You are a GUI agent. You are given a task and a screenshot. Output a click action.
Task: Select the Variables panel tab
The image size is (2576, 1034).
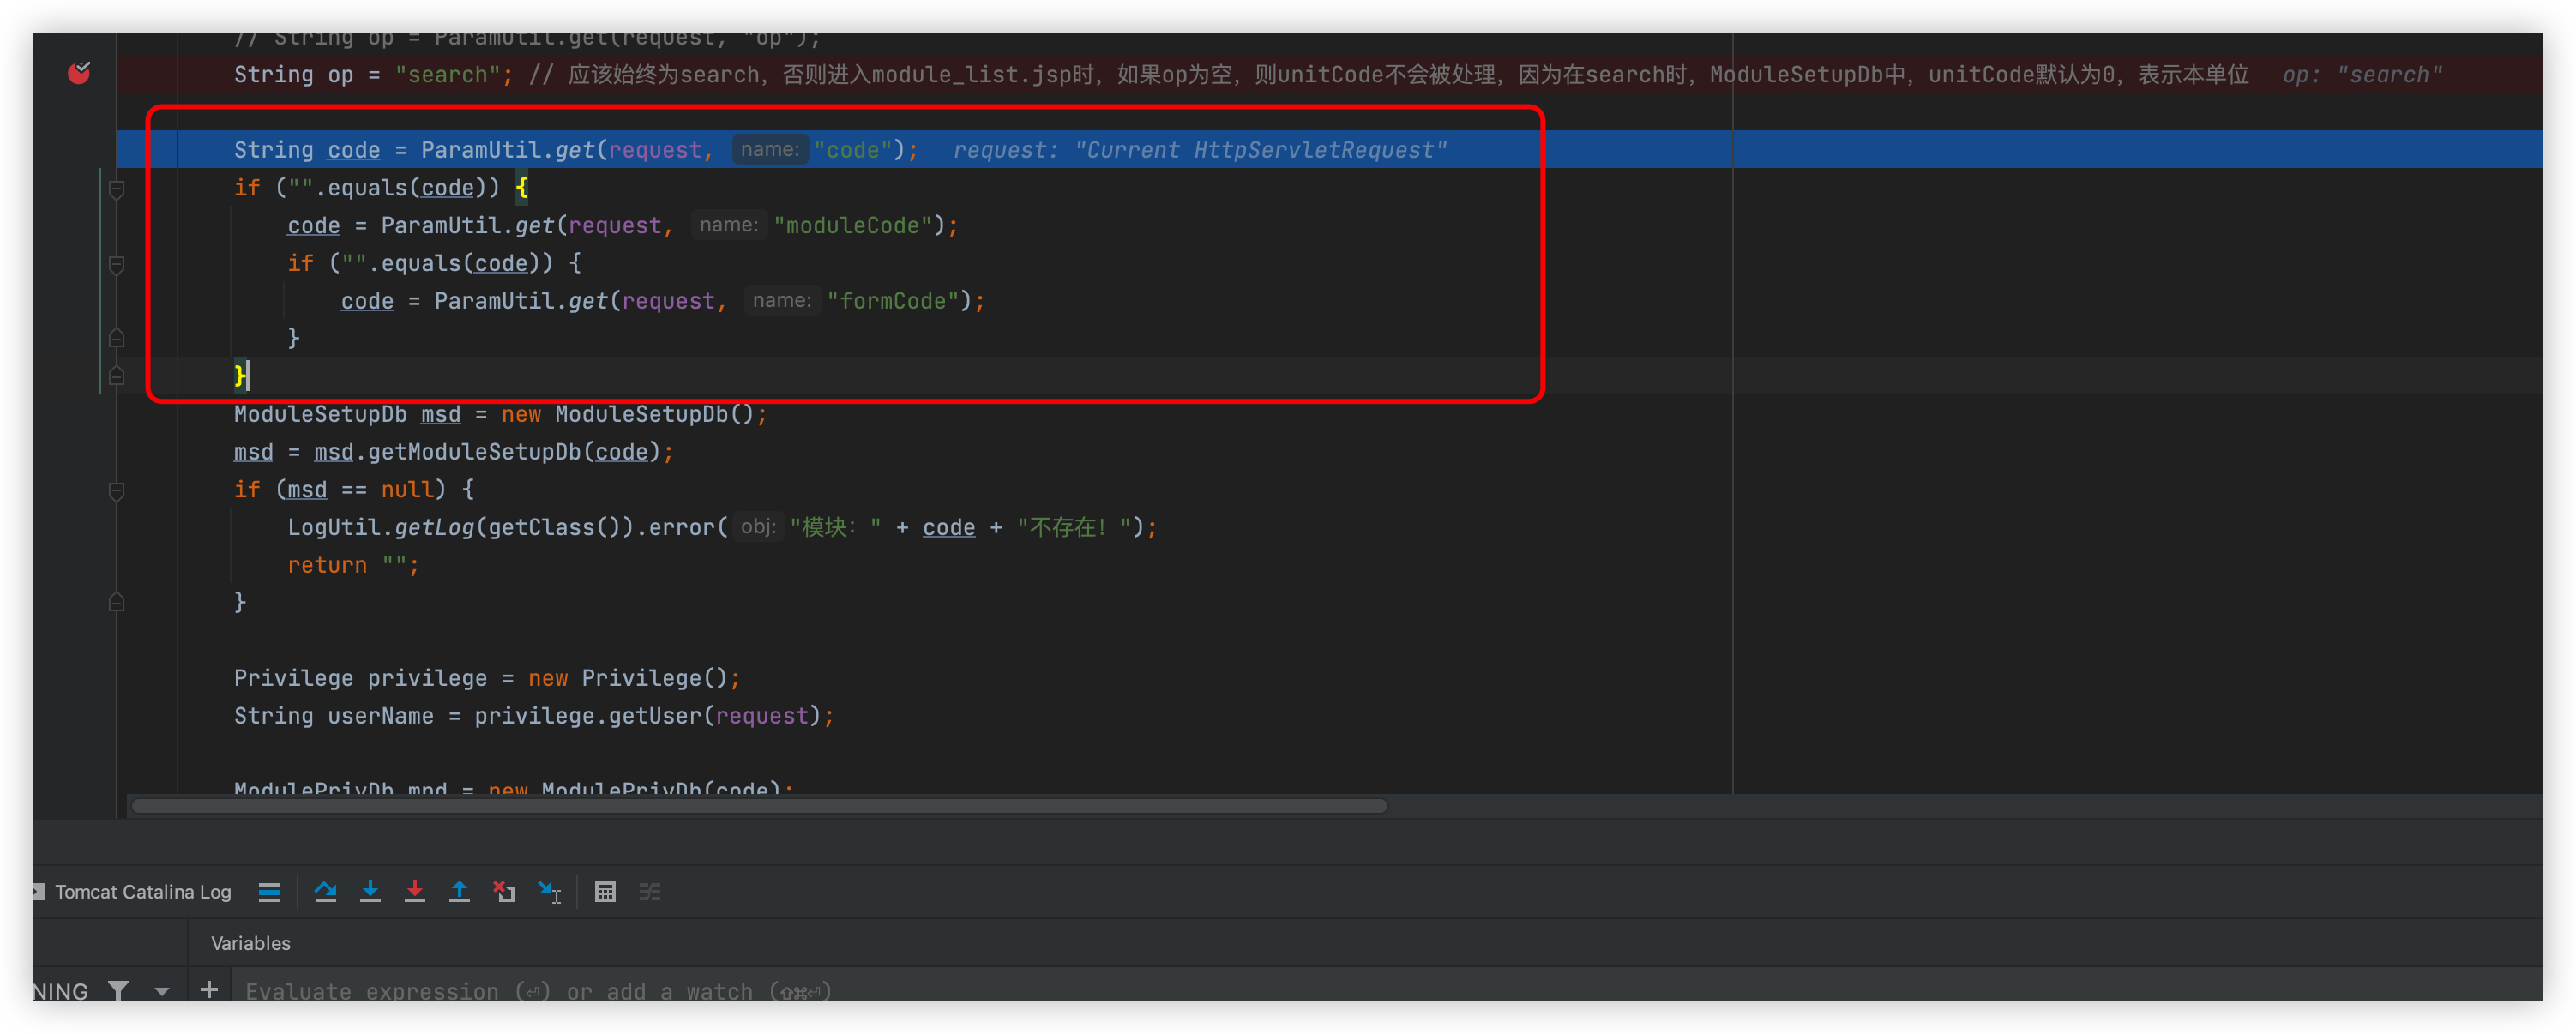(250, 943)
